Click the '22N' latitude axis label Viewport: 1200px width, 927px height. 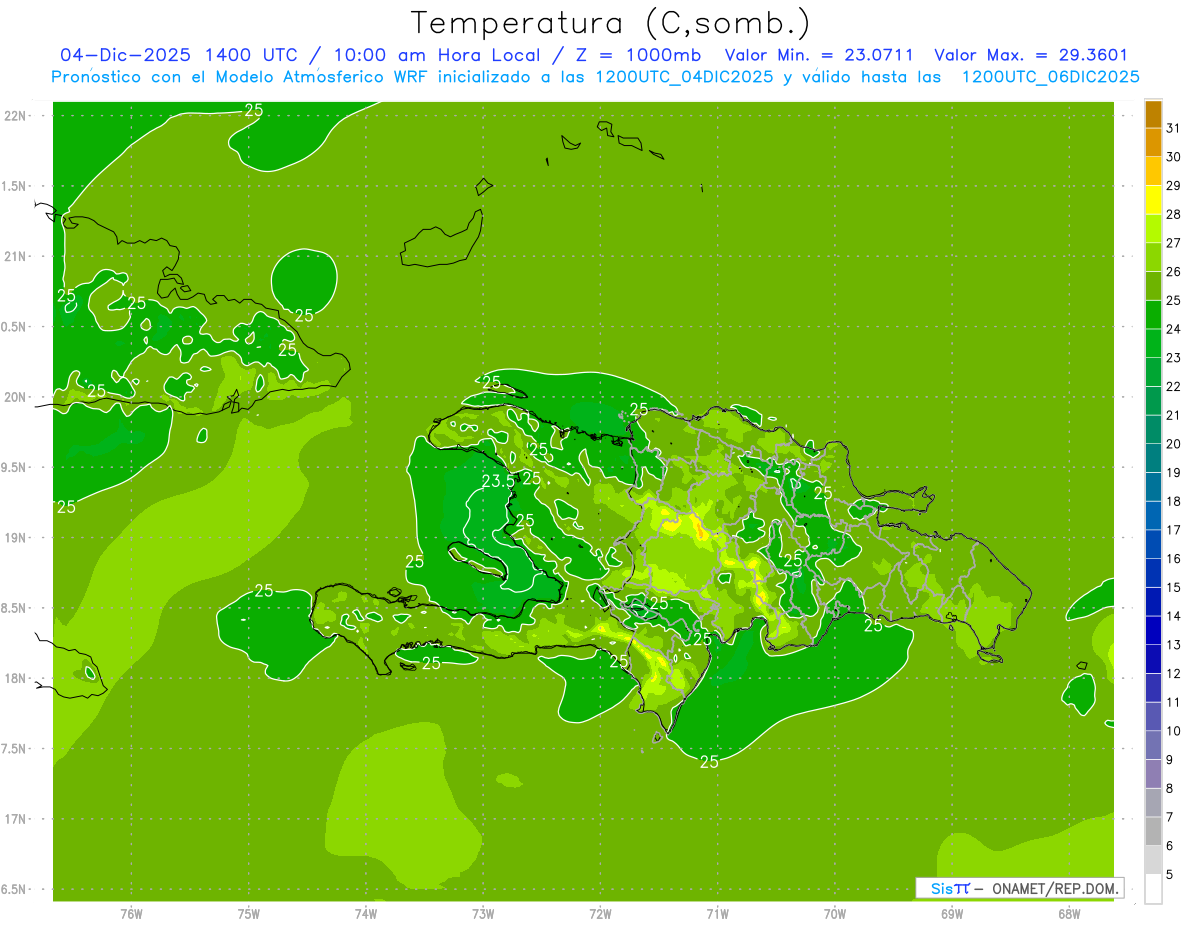tap(15, 116)
